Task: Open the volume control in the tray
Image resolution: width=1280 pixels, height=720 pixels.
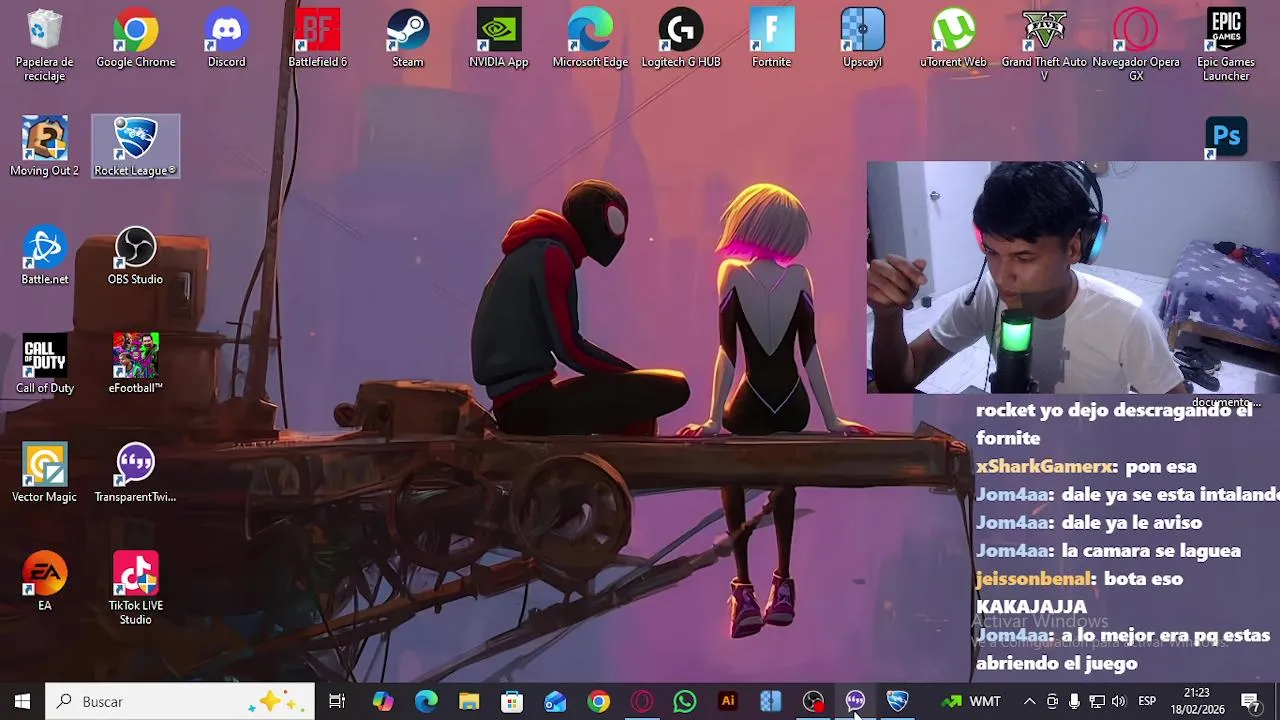Action: (x=1118, y=701)
